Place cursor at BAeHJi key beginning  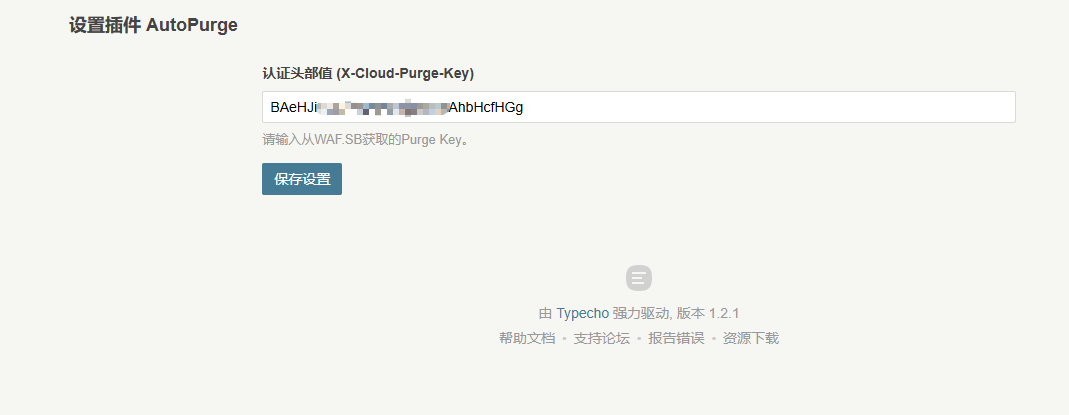click(271, 108)
